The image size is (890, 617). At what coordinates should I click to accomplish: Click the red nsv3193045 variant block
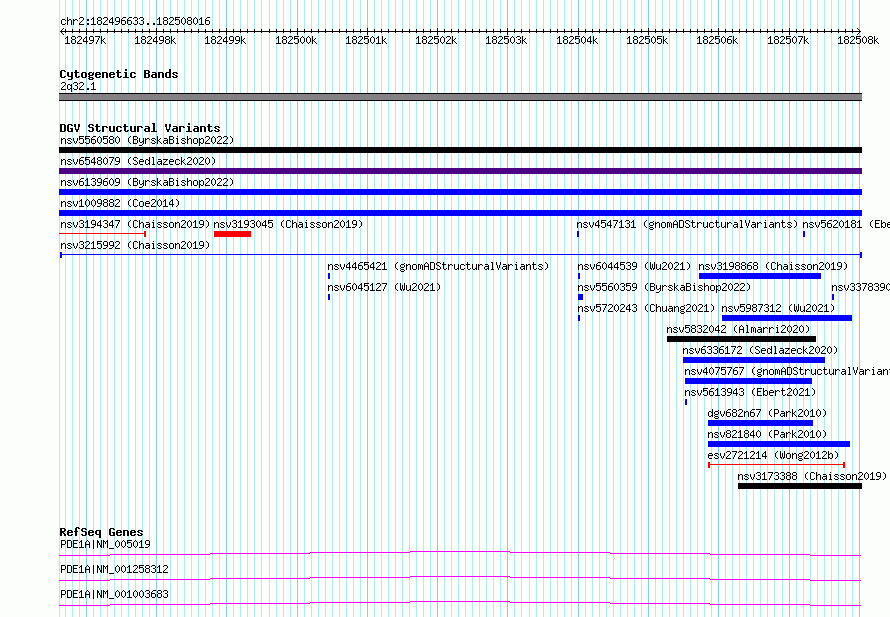[x=232, y=234]
